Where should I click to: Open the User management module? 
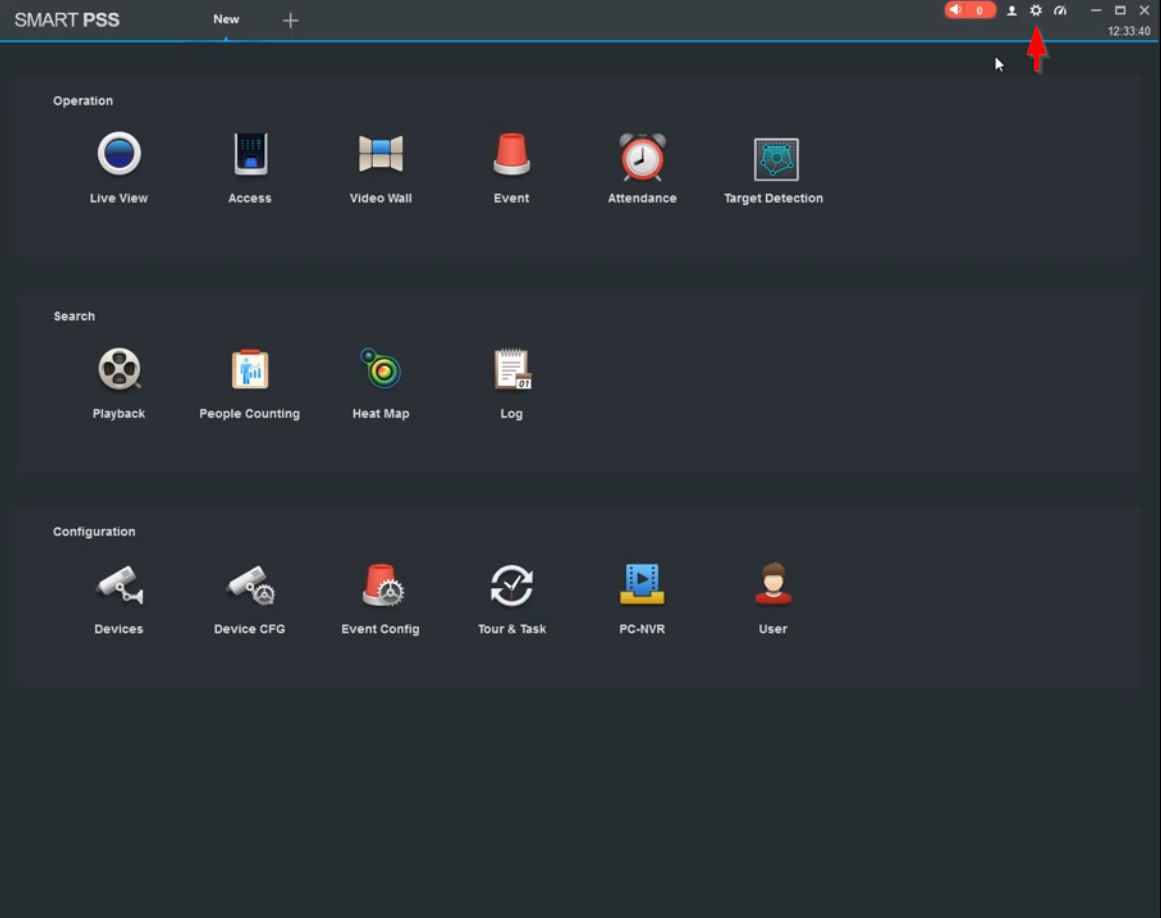773,598
